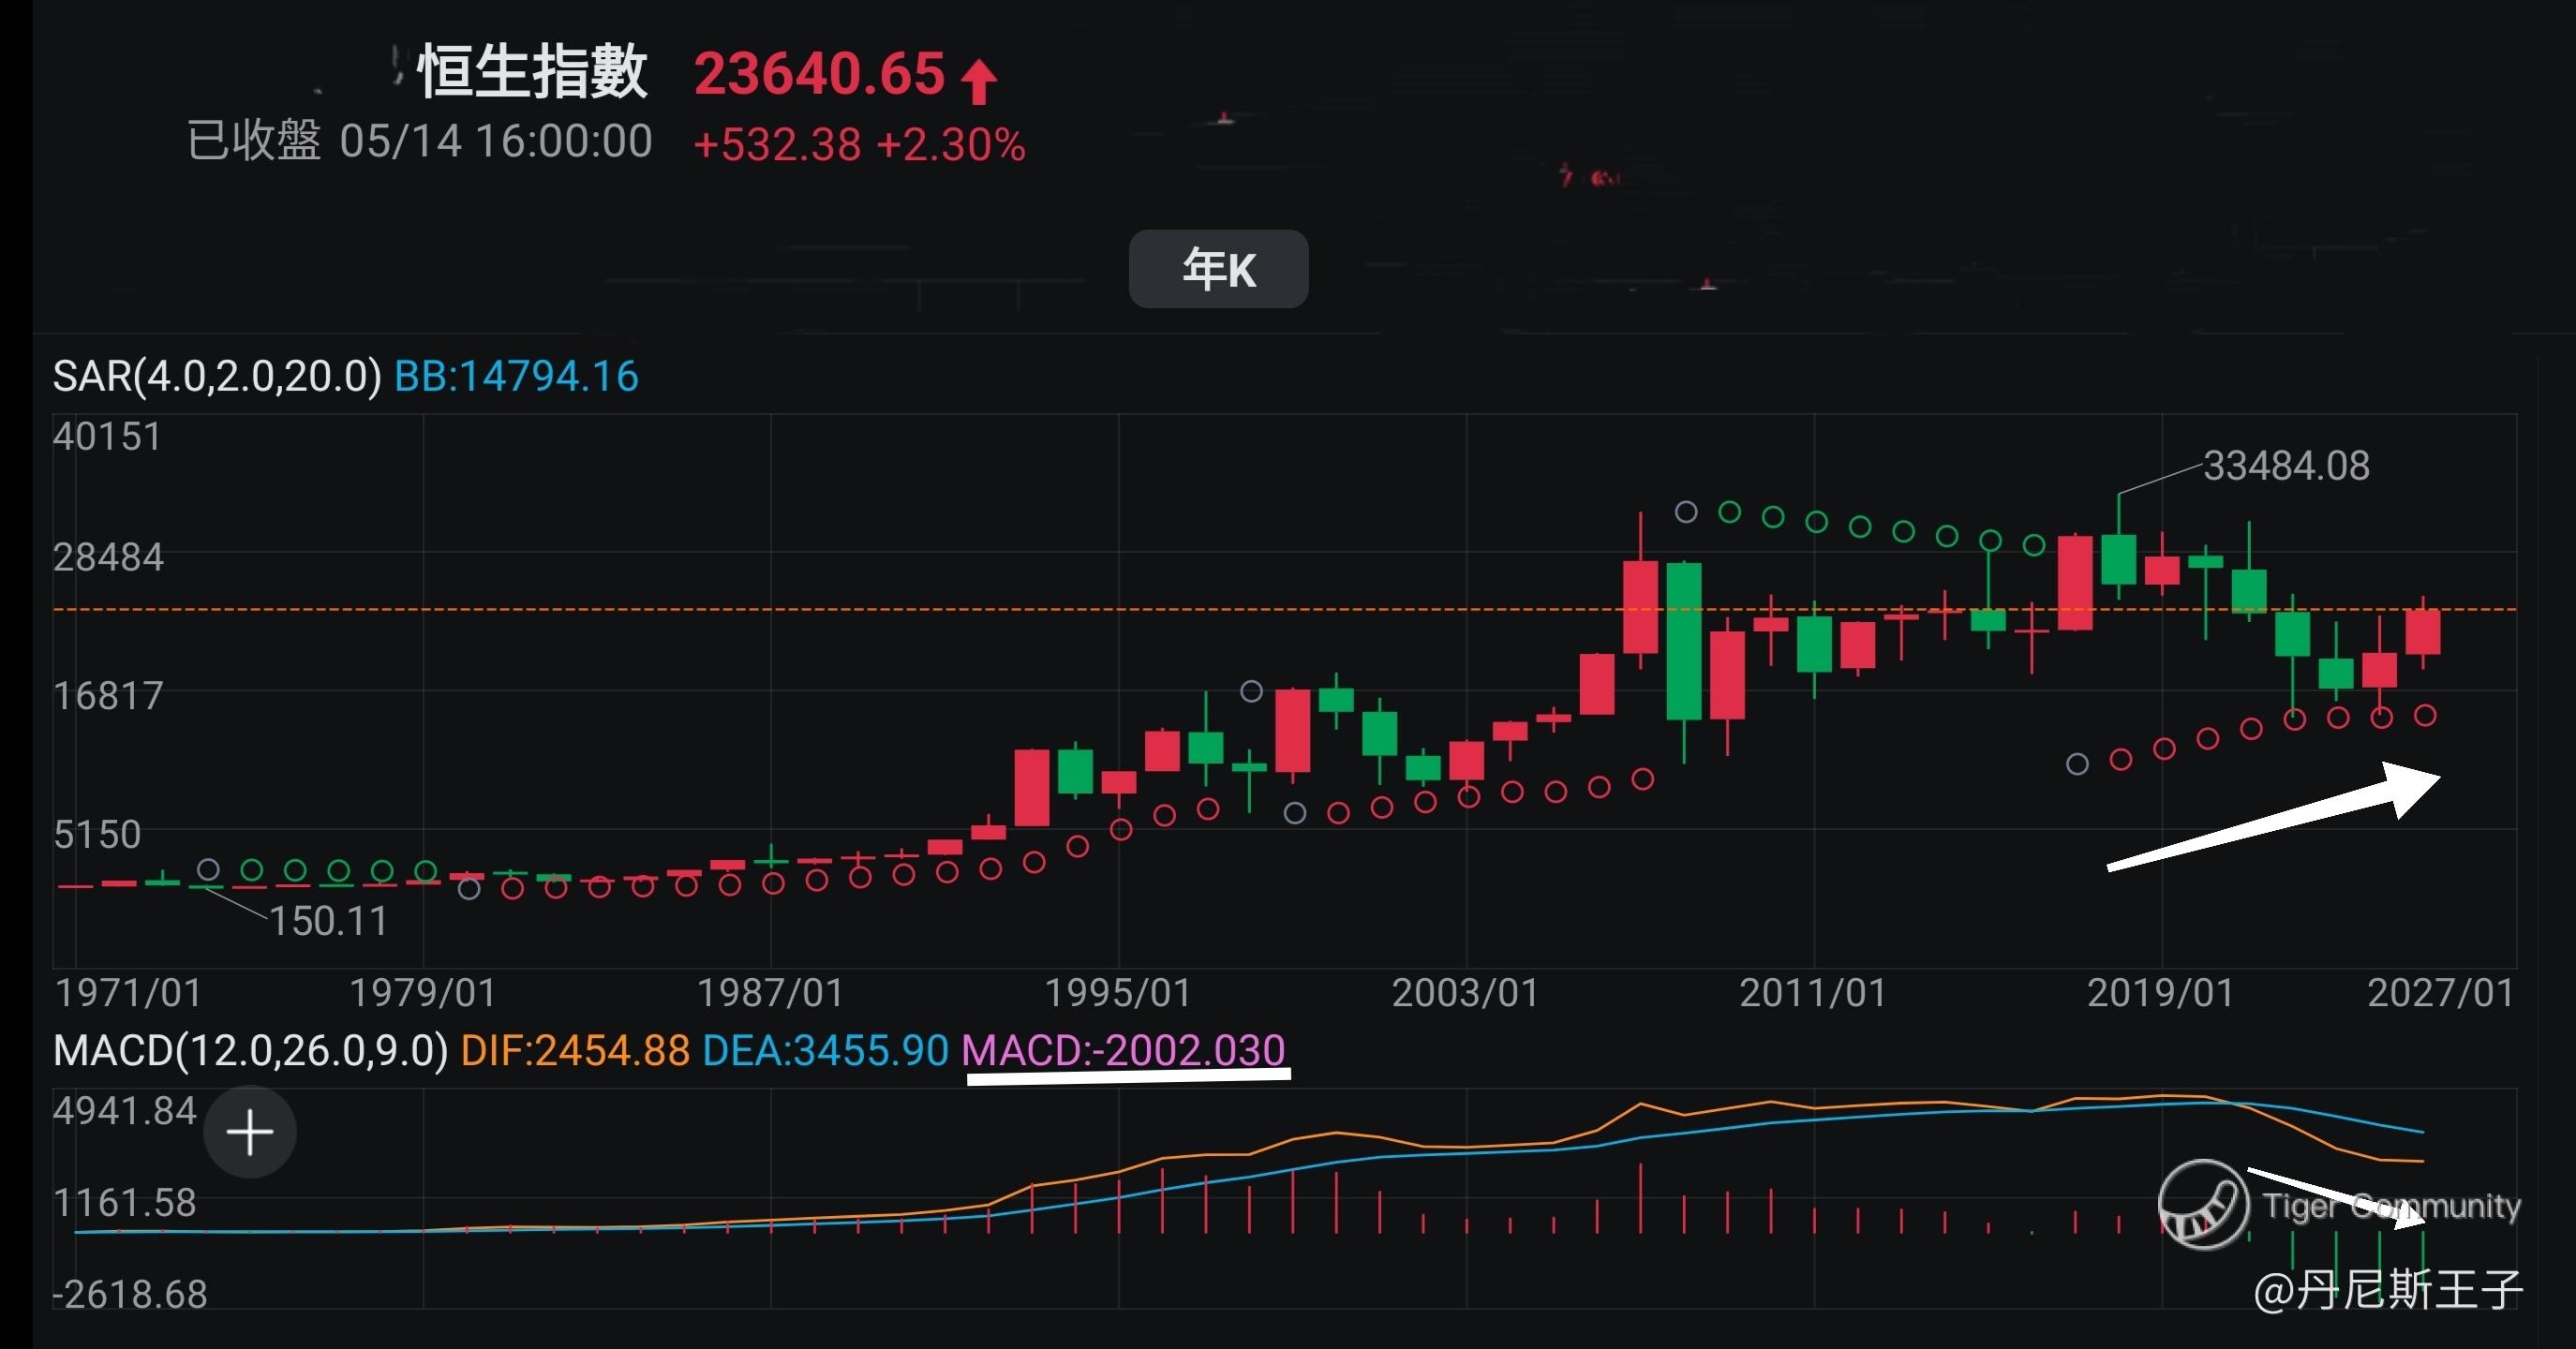Click the DEA:3455.90 label
2576x1349 pixels.
coord(825,1051)
